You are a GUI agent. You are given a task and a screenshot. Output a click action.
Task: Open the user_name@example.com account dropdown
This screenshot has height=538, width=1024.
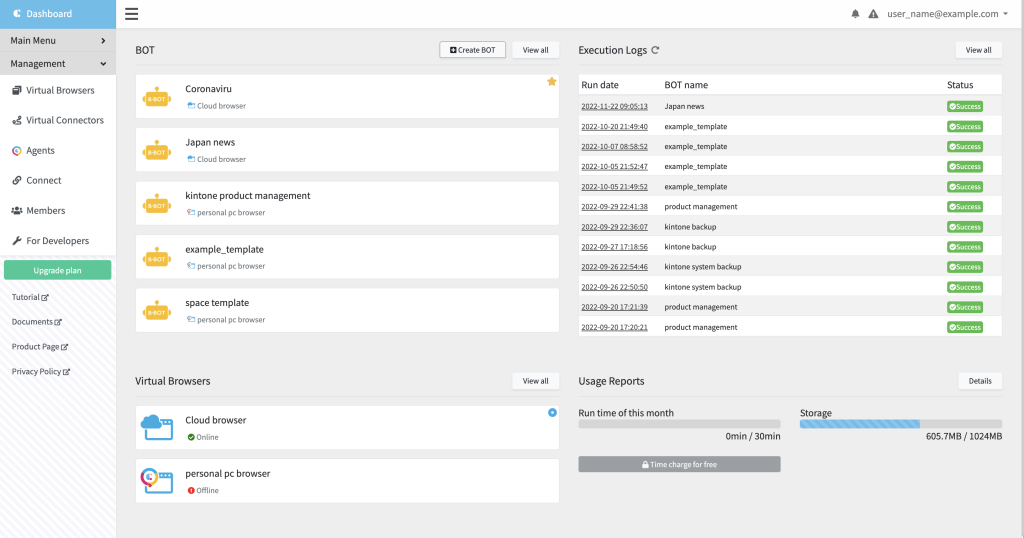coord(947,14)
